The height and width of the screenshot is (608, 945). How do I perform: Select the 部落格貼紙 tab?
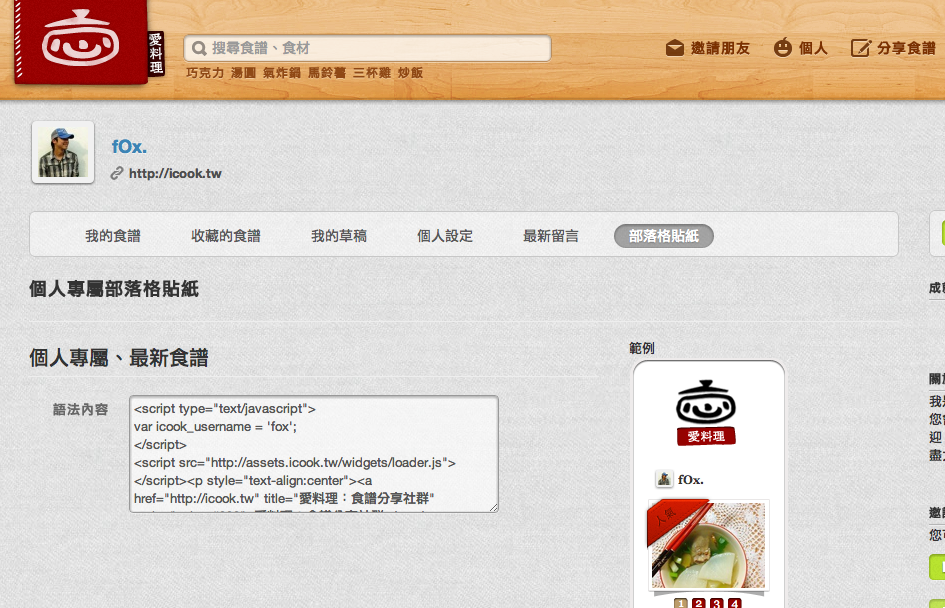[x=664, y=236]
